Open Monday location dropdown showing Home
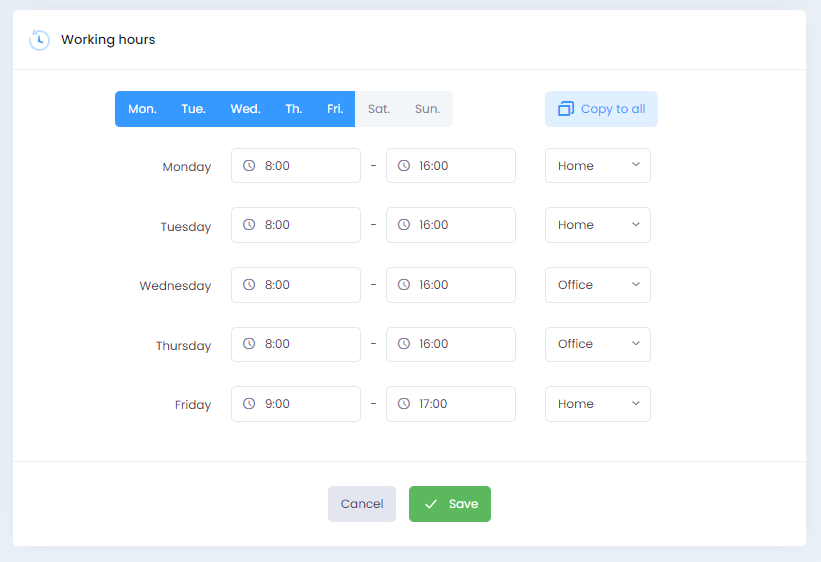 598,166
